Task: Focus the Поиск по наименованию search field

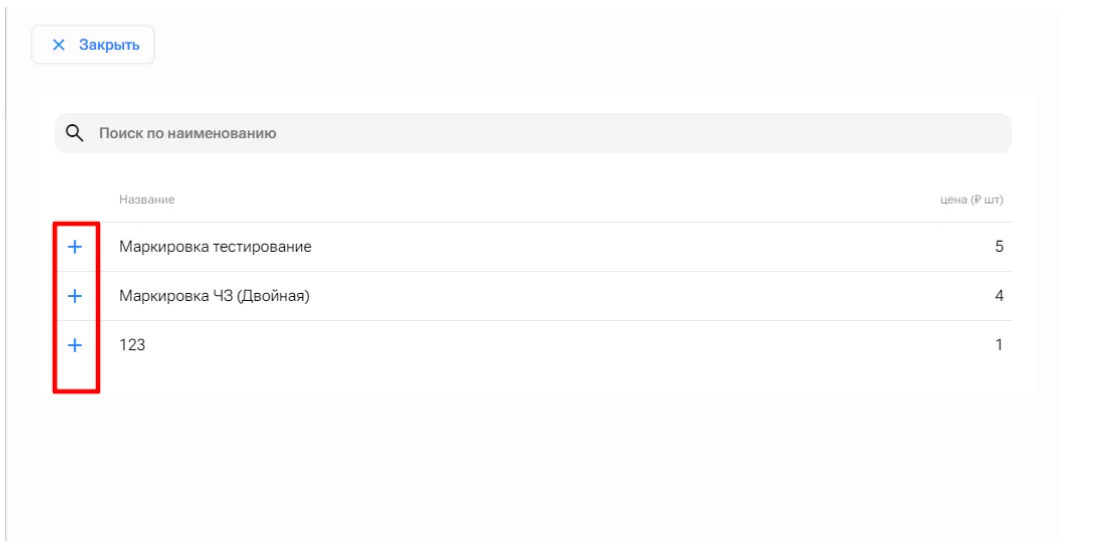Action: (533, 133)
